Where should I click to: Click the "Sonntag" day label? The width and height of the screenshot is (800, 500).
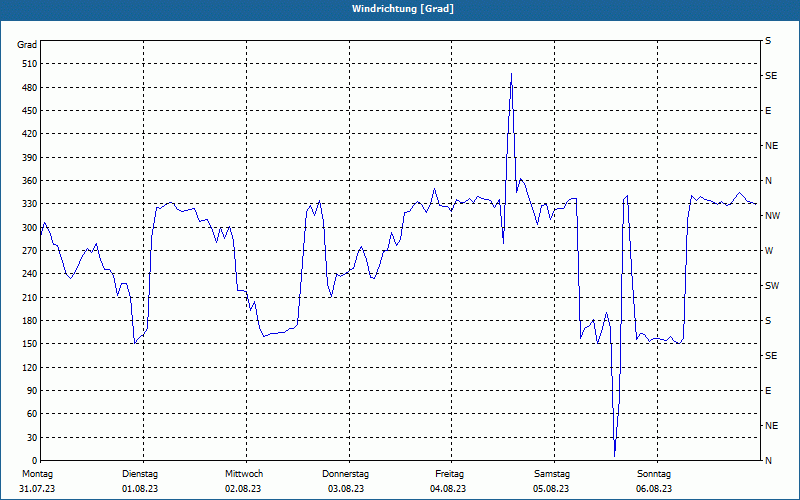point(654,474)
